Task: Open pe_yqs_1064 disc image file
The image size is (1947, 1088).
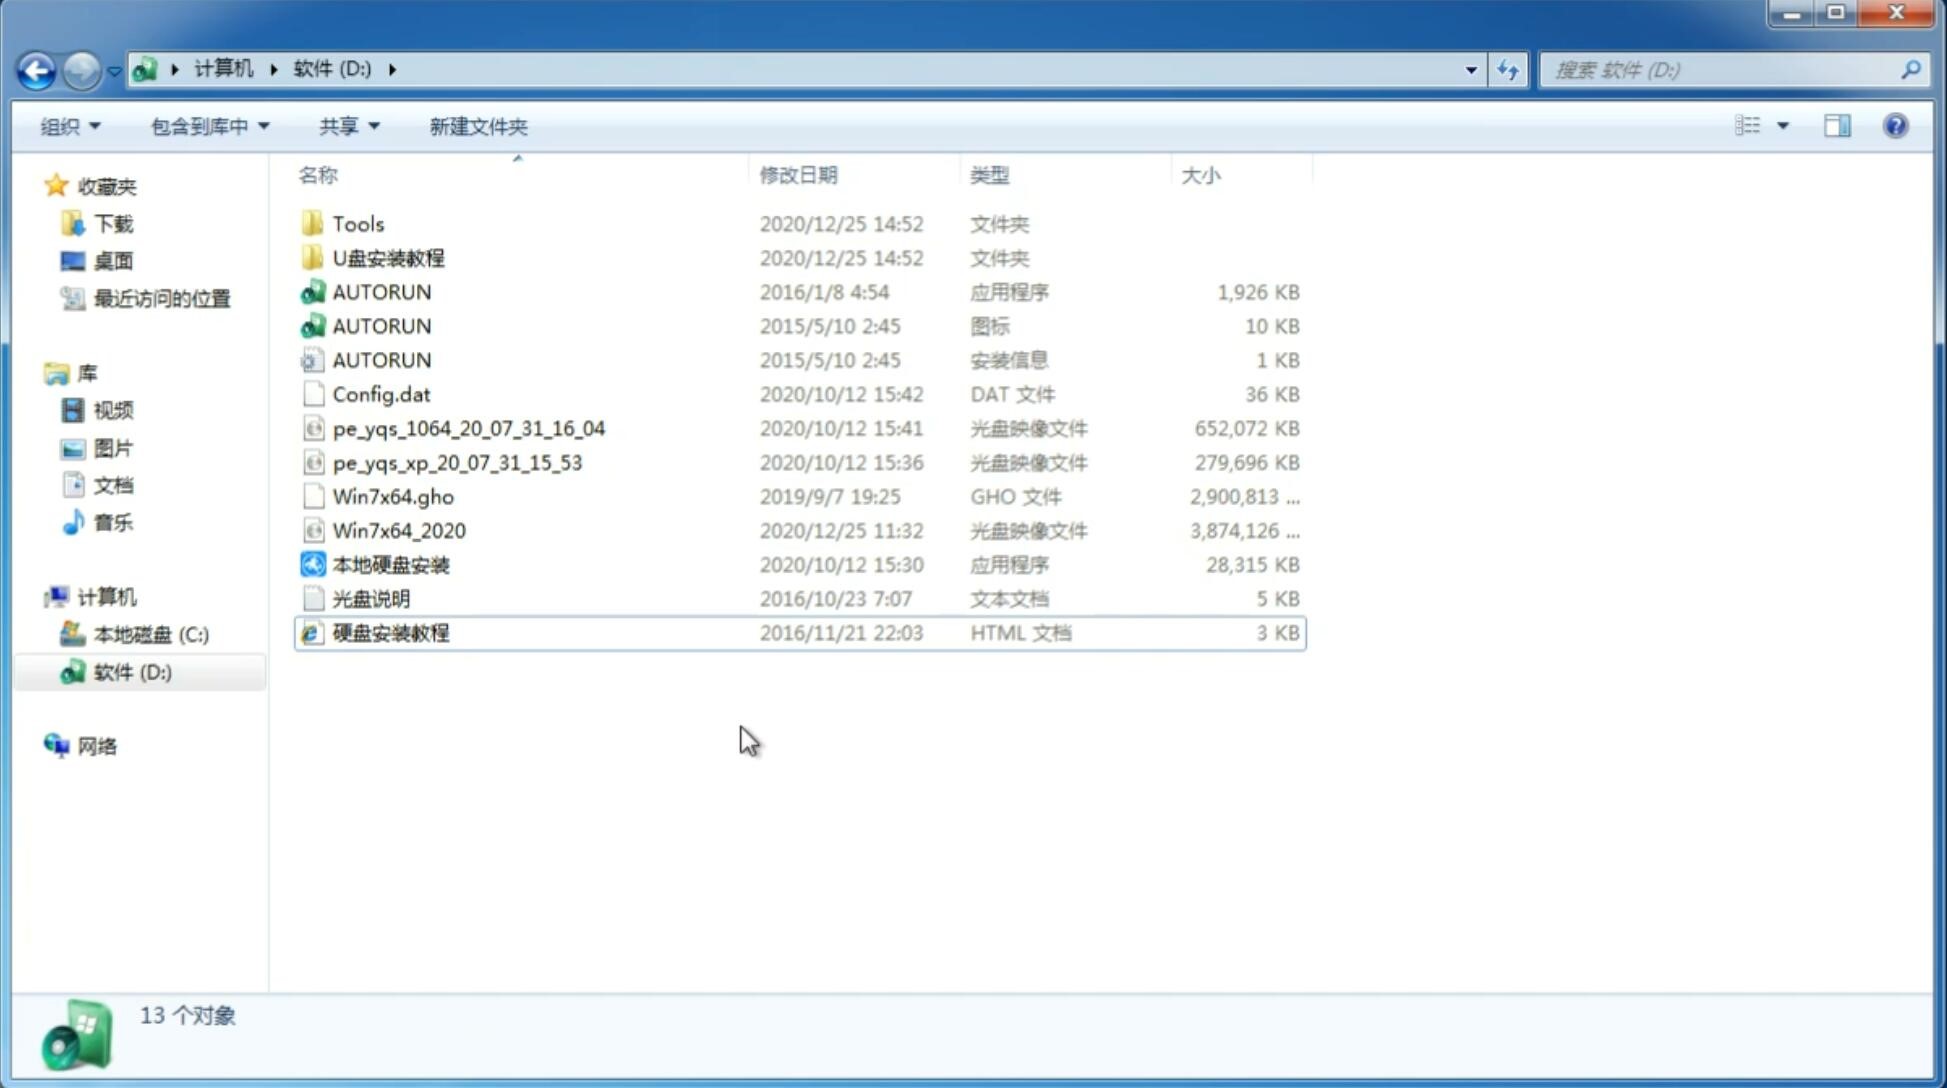Action: point(469,428)
